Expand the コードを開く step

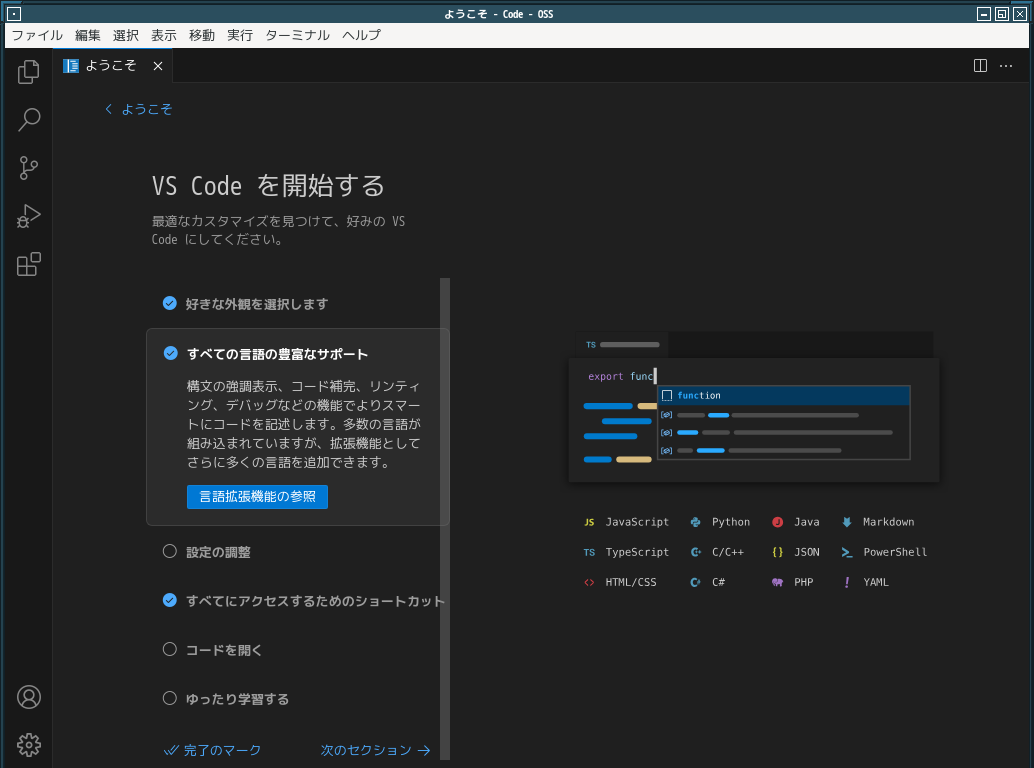224,650
